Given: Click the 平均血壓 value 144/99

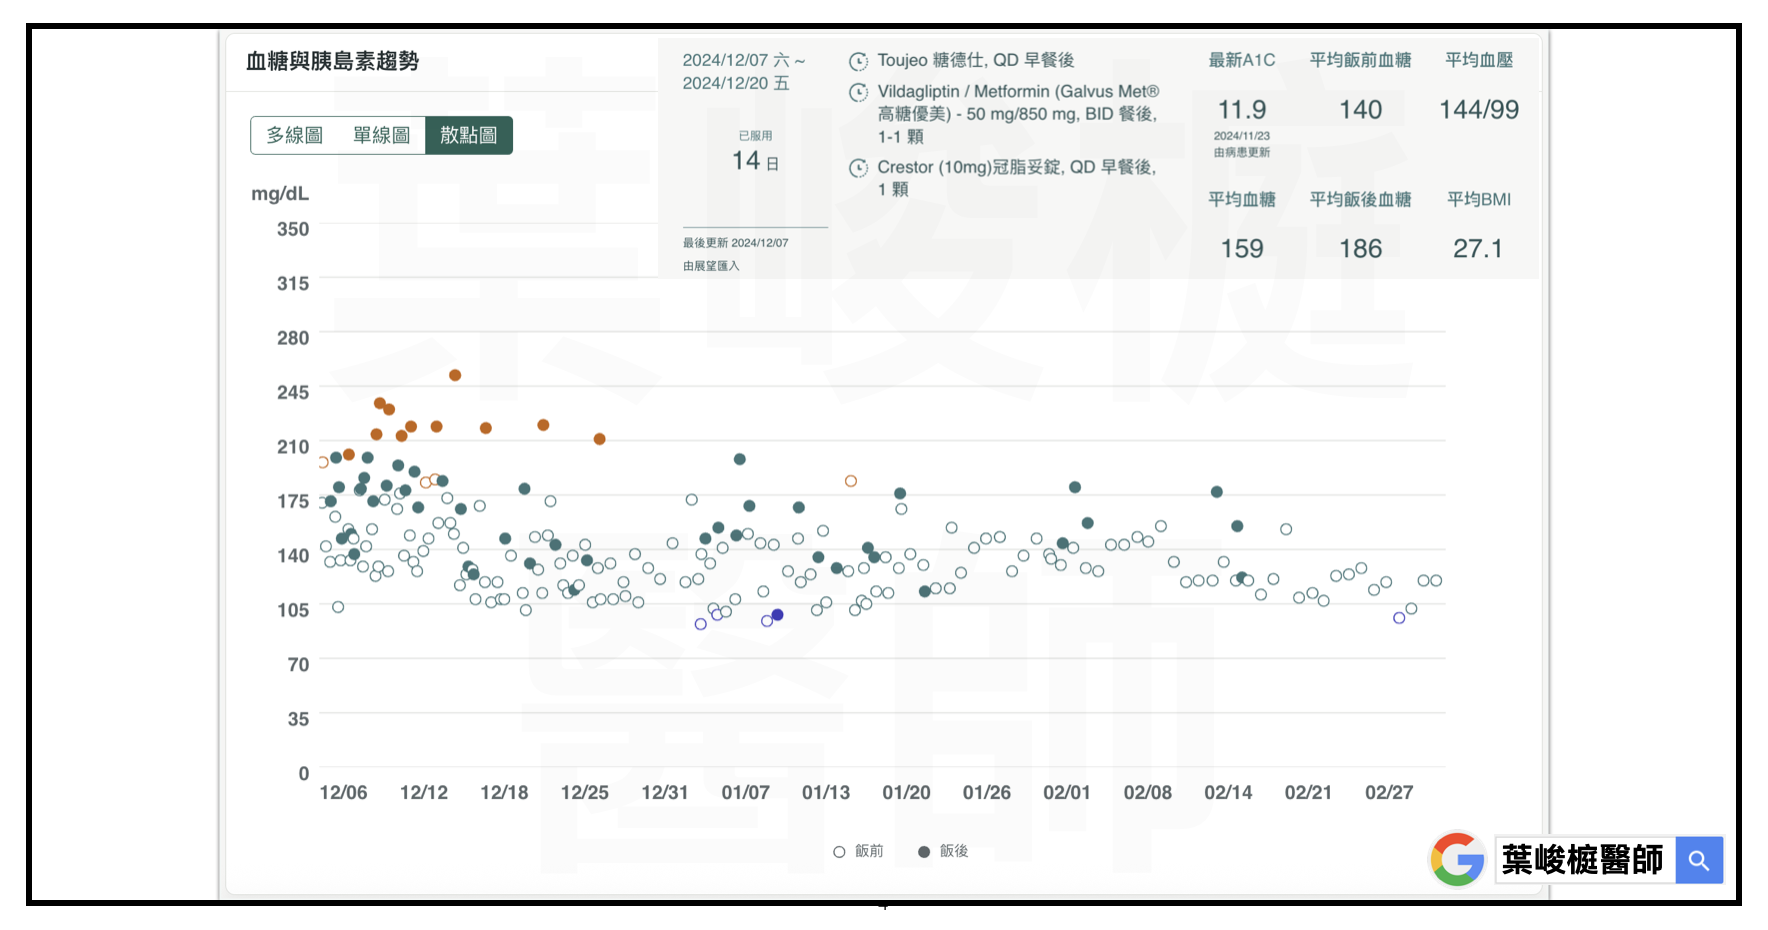Looking at the screenshot, I should pyautogui.click(x=1478, y=110).
